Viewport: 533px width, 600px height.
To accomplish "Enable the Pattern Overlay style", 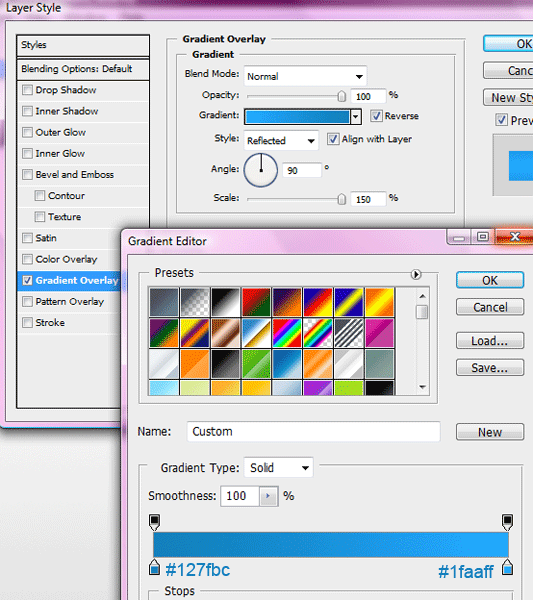I will (x=27, y=302).
